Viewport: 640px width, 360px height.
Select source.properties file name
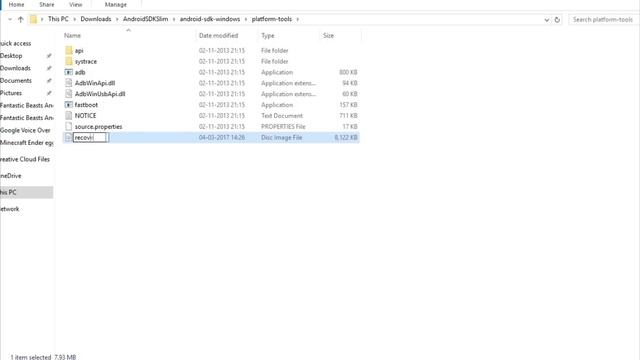pos(98,127)
